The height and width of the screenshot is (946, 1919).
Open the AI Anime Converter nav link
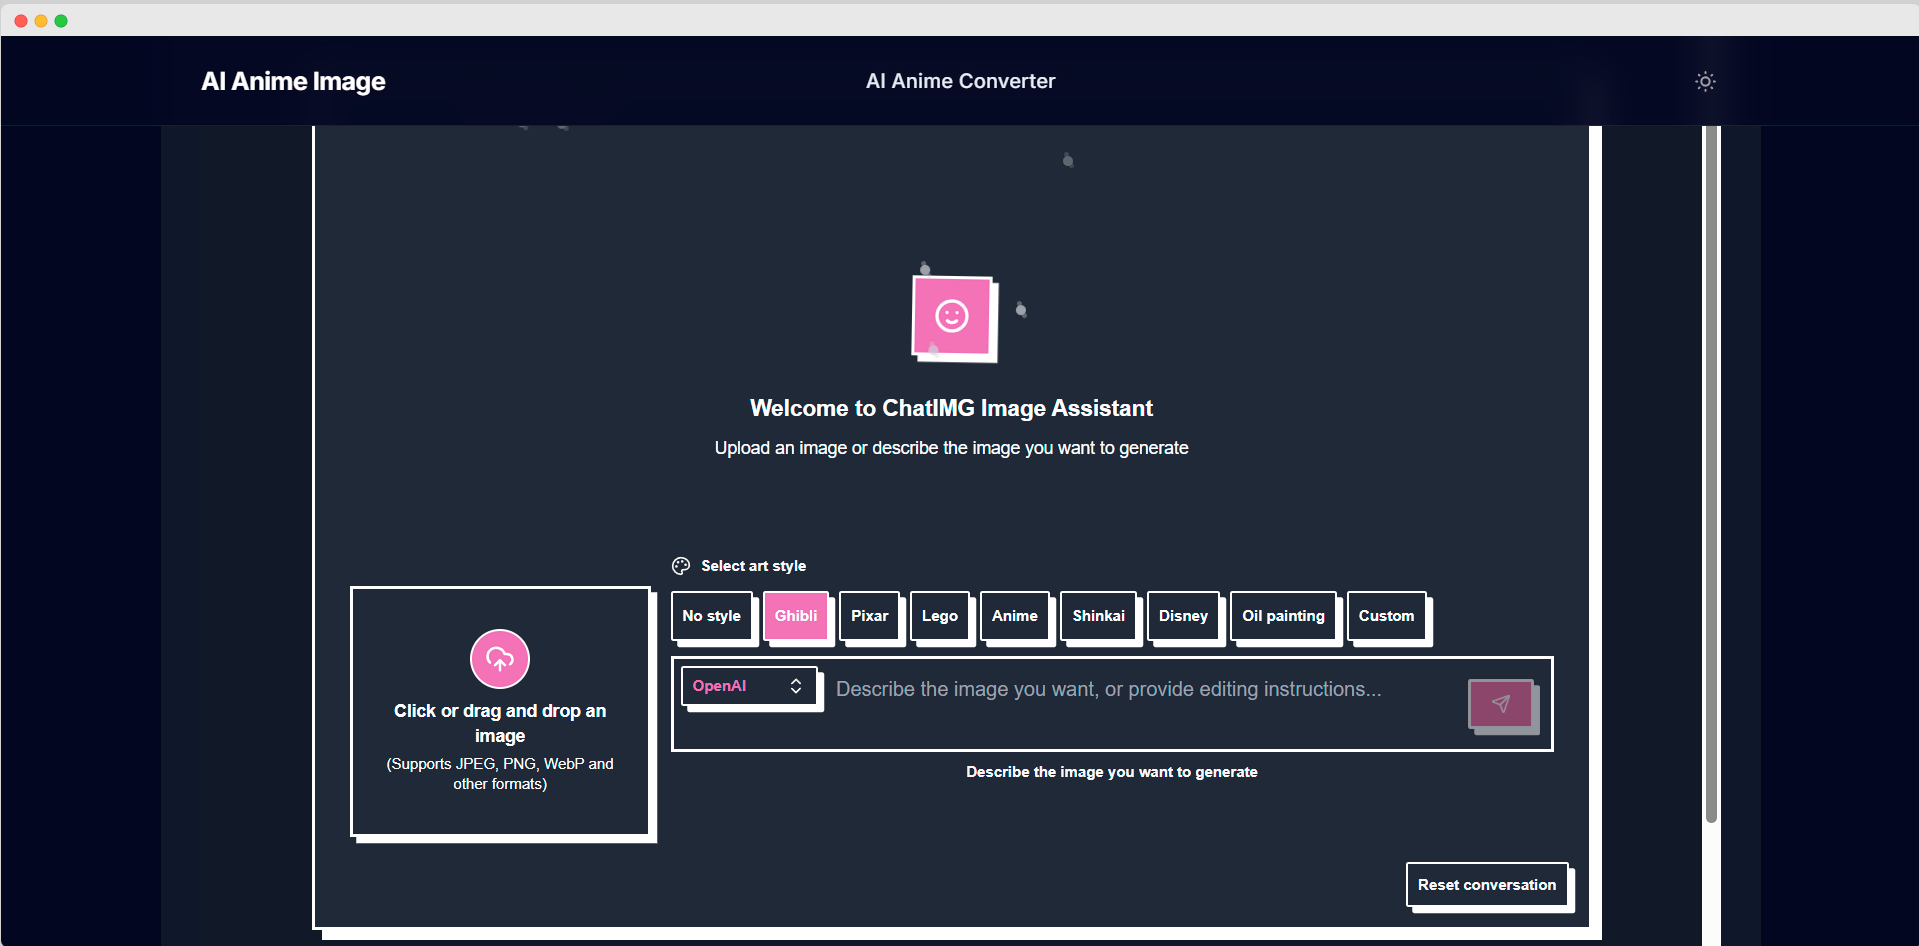click(960, 81)
